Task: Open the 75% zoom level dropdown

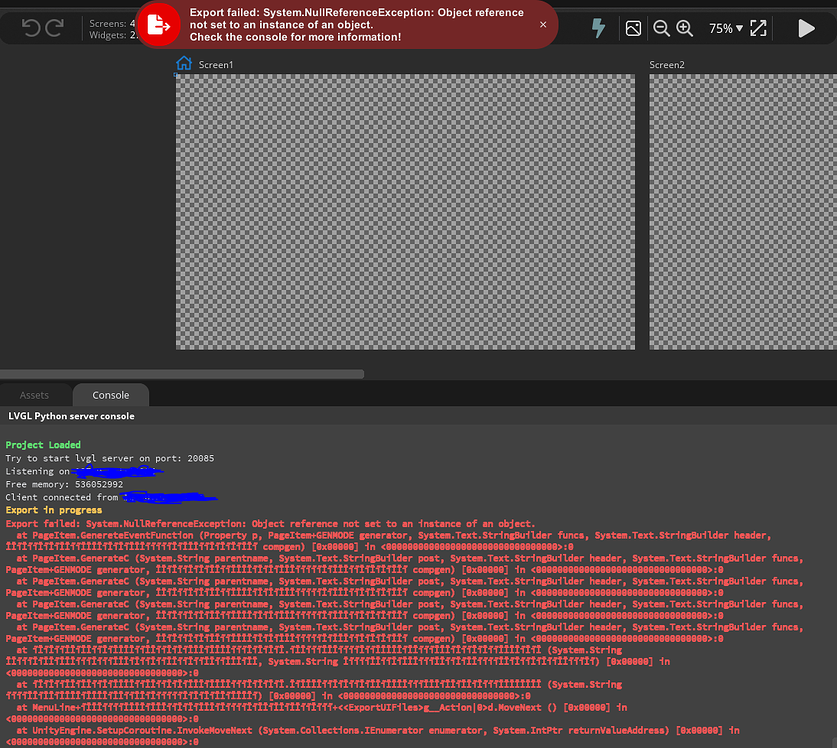Action: (725, 28)
